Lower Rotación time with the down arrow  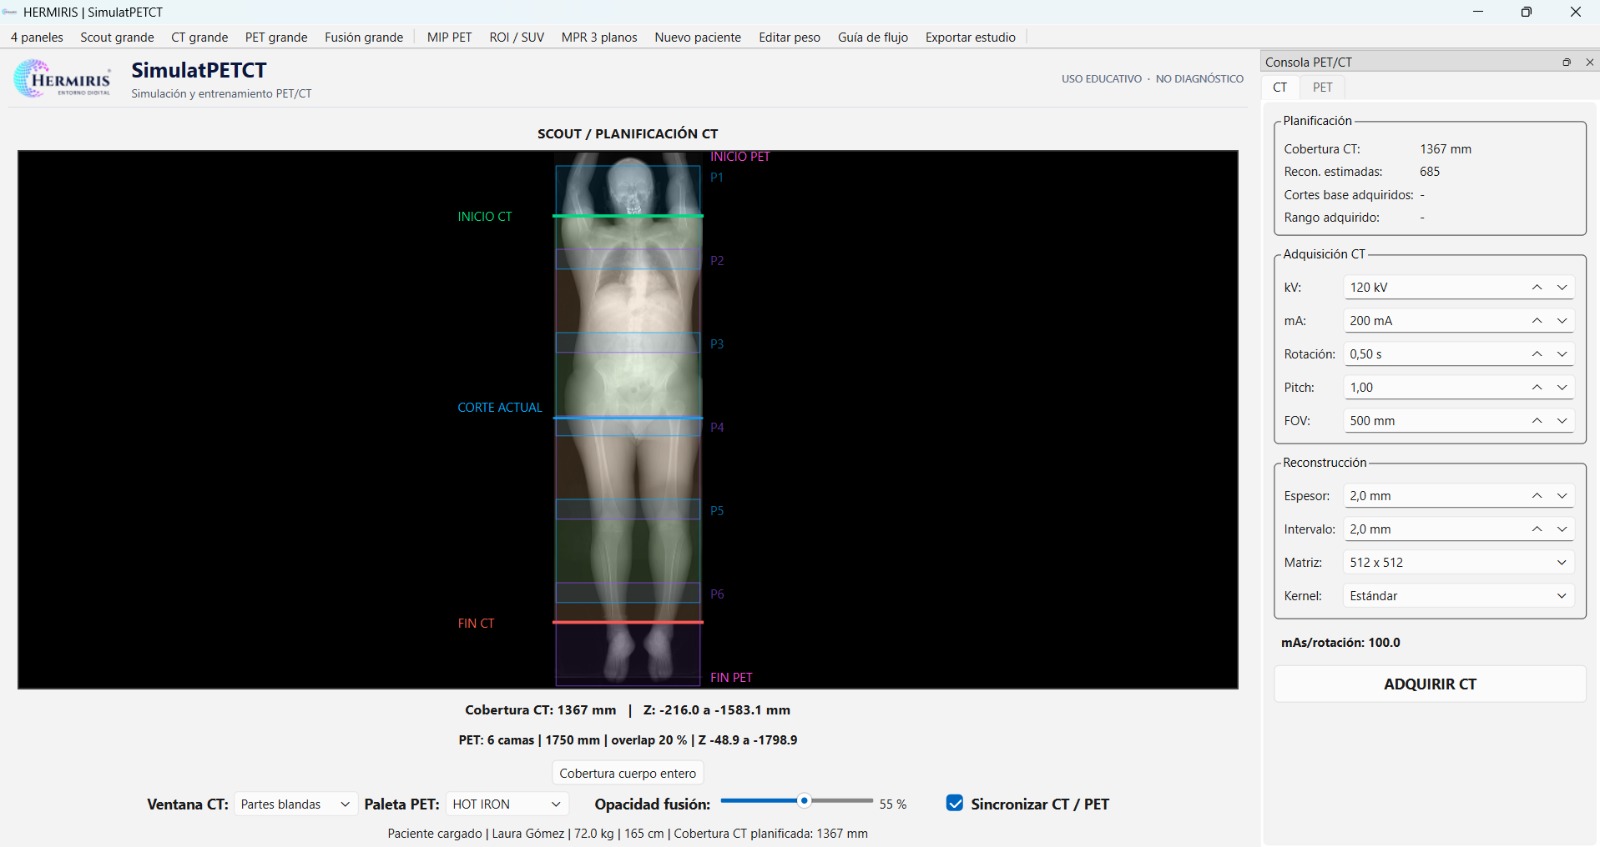[1562, 354]
